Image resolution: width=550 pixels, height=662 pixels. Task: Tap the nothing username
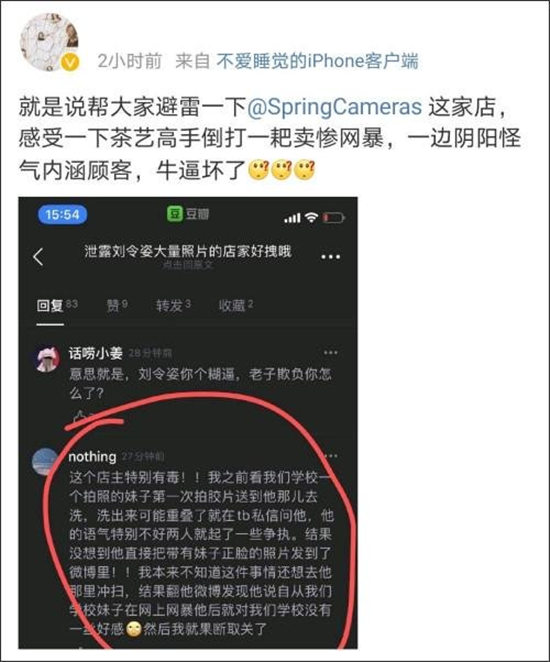(92, 456)
